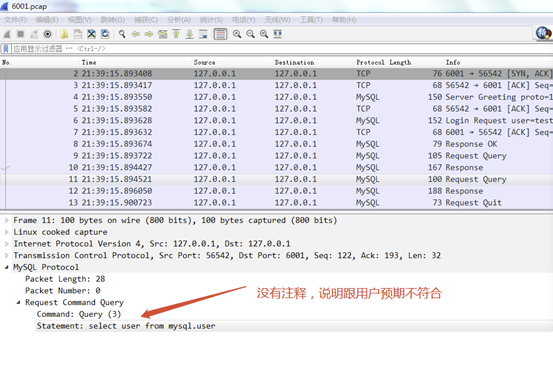Select packet 4 Server Greeting row

276,97
